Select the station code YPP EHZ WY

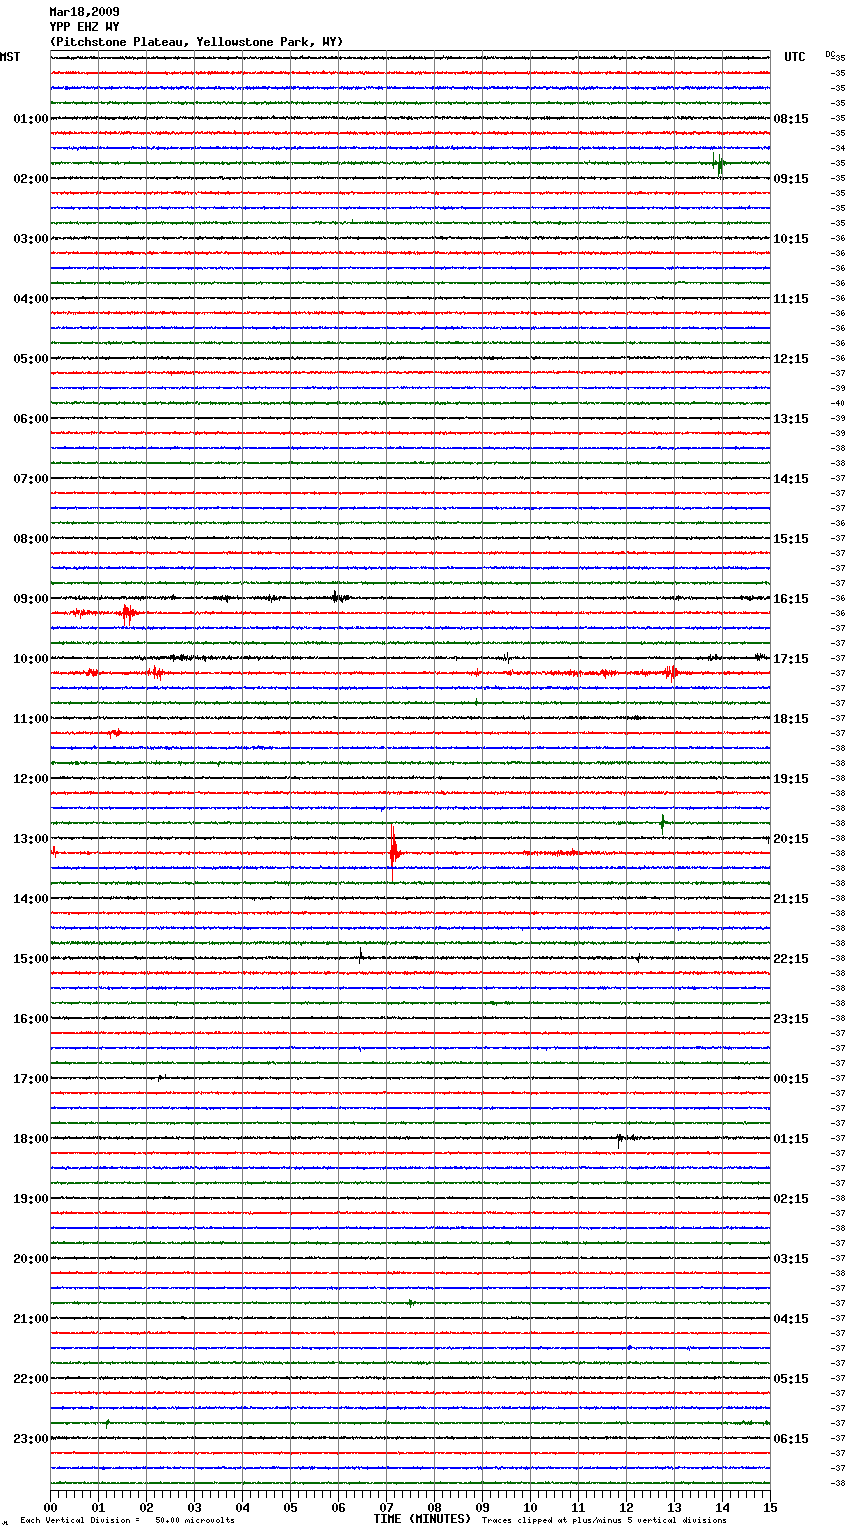click(84, 27)
